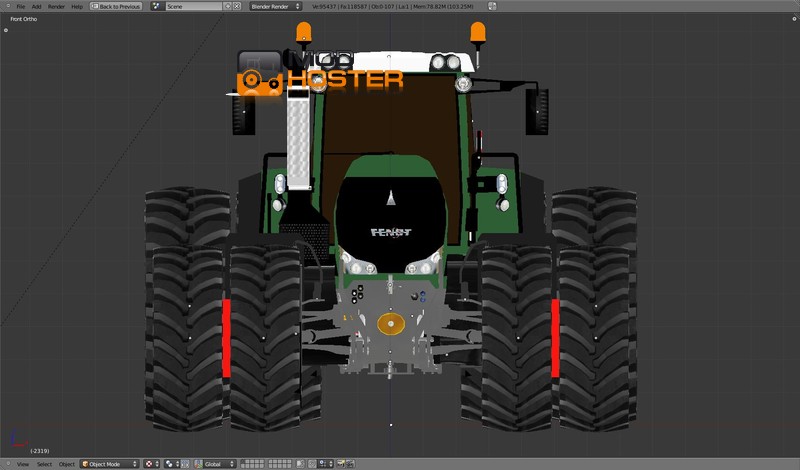Click the right orange beacon light

pyautogui.click(x=478, y=32)
